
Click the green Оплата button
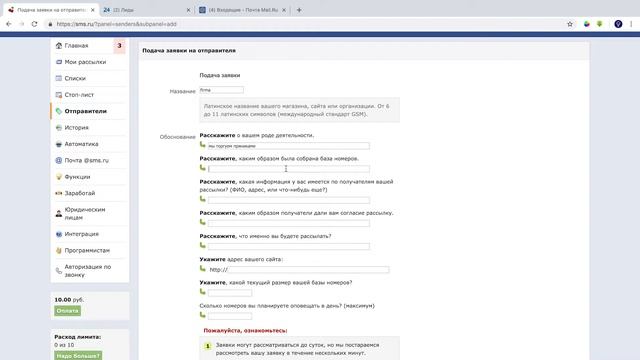(67, 311)
